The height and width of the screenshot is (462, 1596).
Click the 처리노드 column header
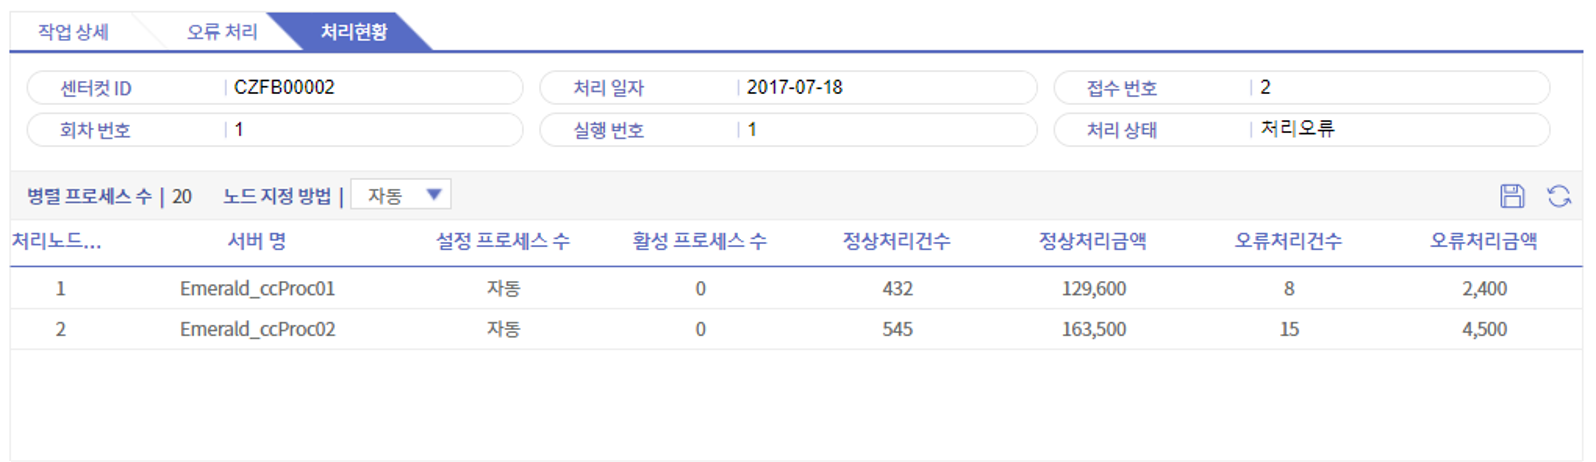[x=57, y=241]
